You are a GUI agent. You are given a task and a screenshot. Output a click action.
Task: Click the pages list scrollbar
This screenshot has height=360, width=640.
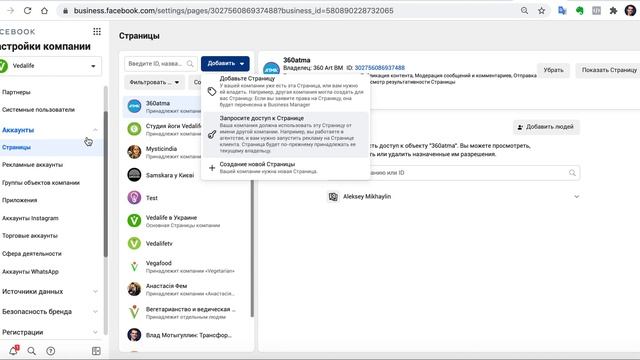[x=252, y=248]
